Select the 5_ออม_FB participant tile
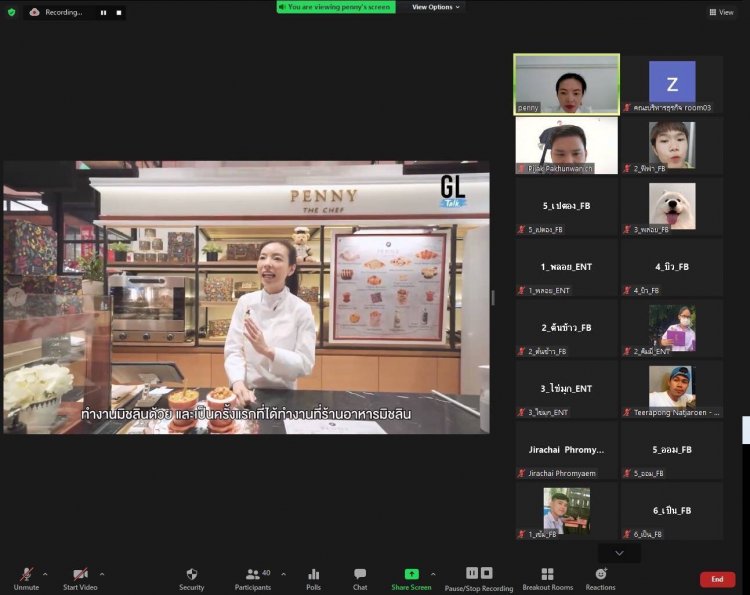 (672, 450)
